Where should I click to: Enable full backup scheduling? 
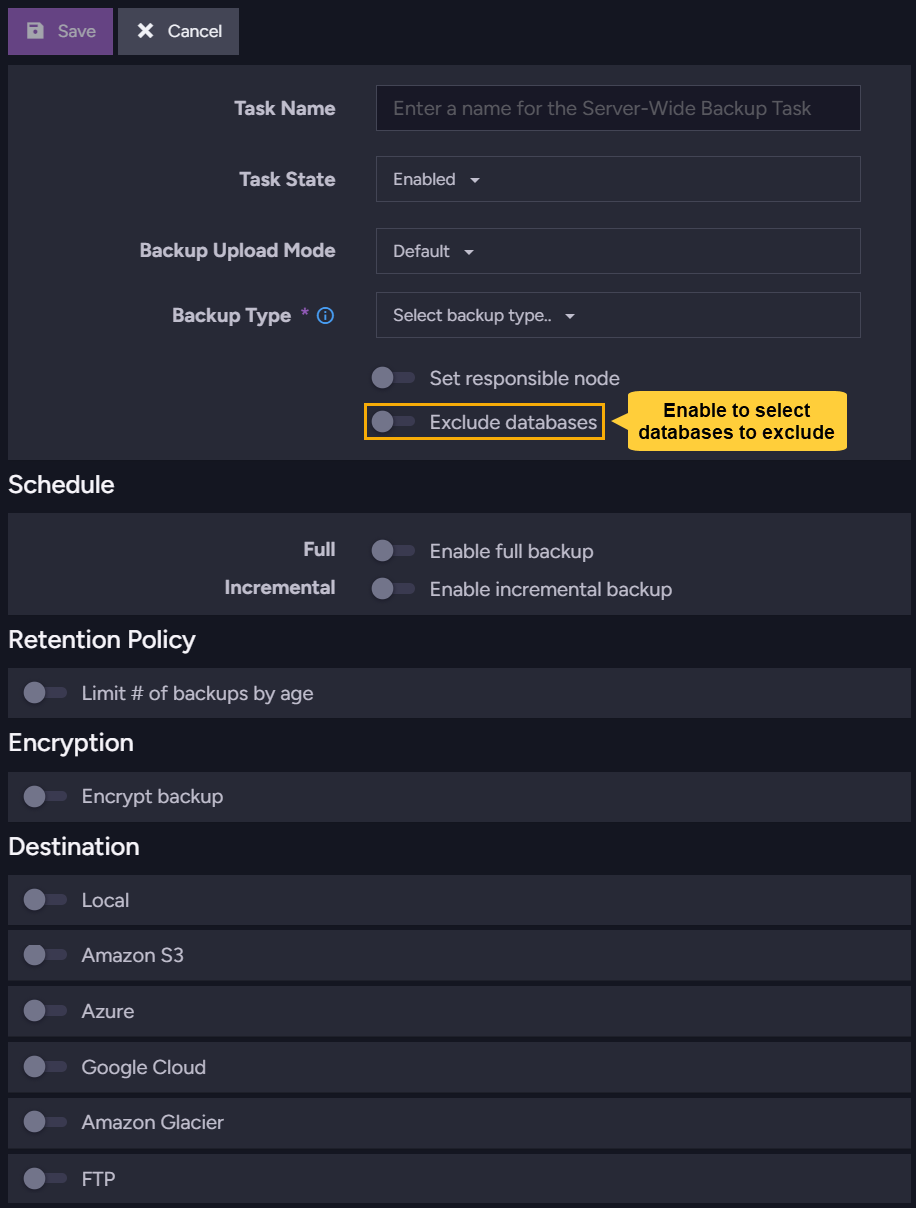(x=393, y=550)
